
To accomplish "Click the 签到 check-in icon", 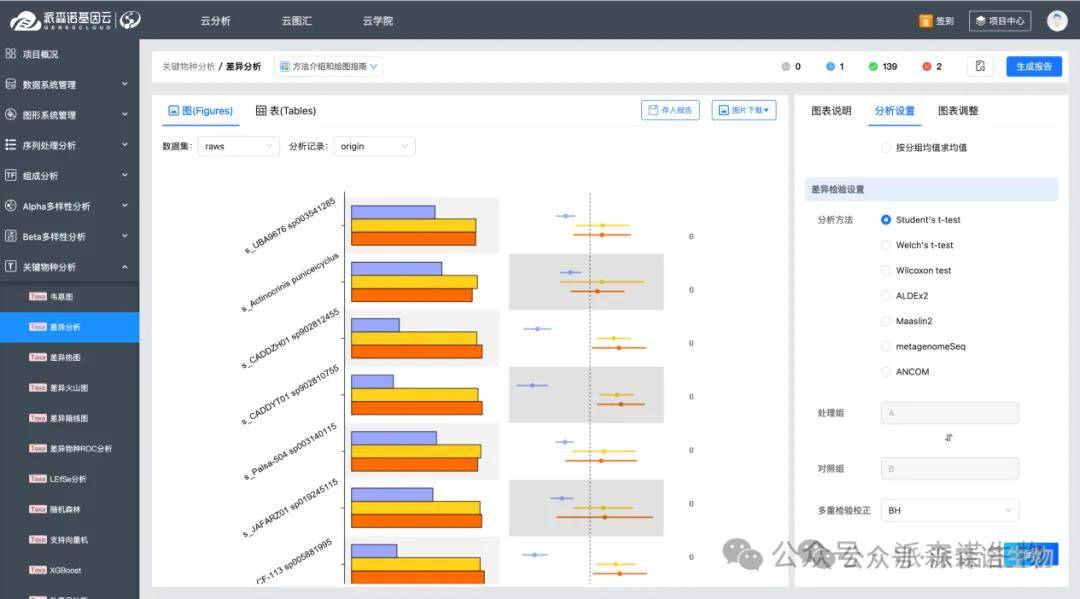I will 925,21.
